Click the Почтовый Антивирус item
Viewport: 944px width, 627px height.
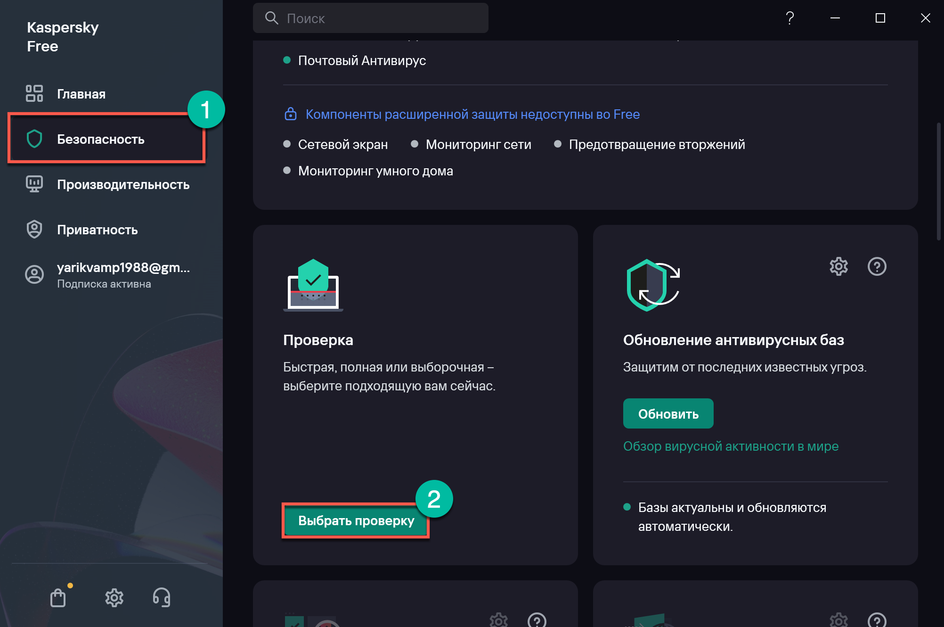coord(362,60)
